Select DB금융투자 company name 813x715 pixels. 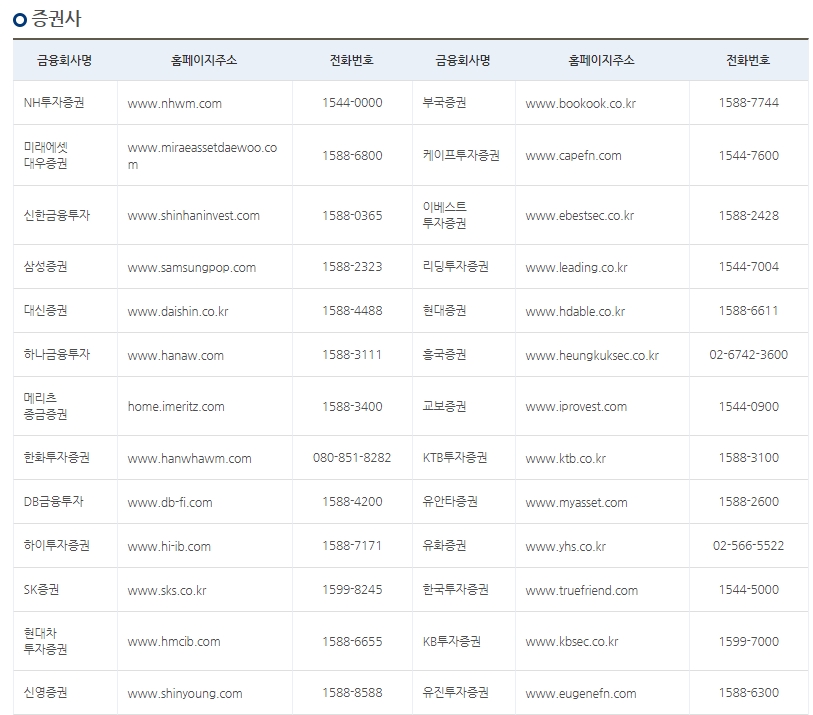(x=54, y=502)
